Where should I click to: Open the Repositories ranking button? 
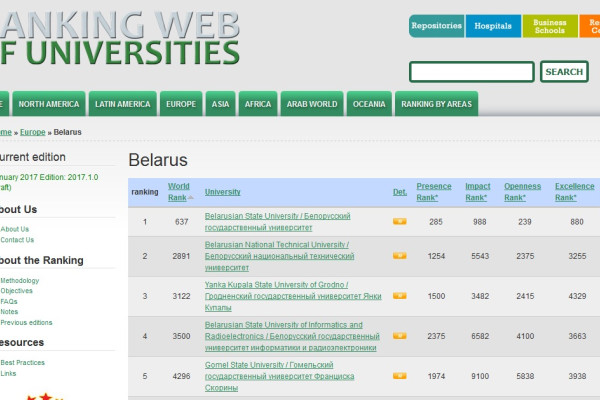point(437,26)
